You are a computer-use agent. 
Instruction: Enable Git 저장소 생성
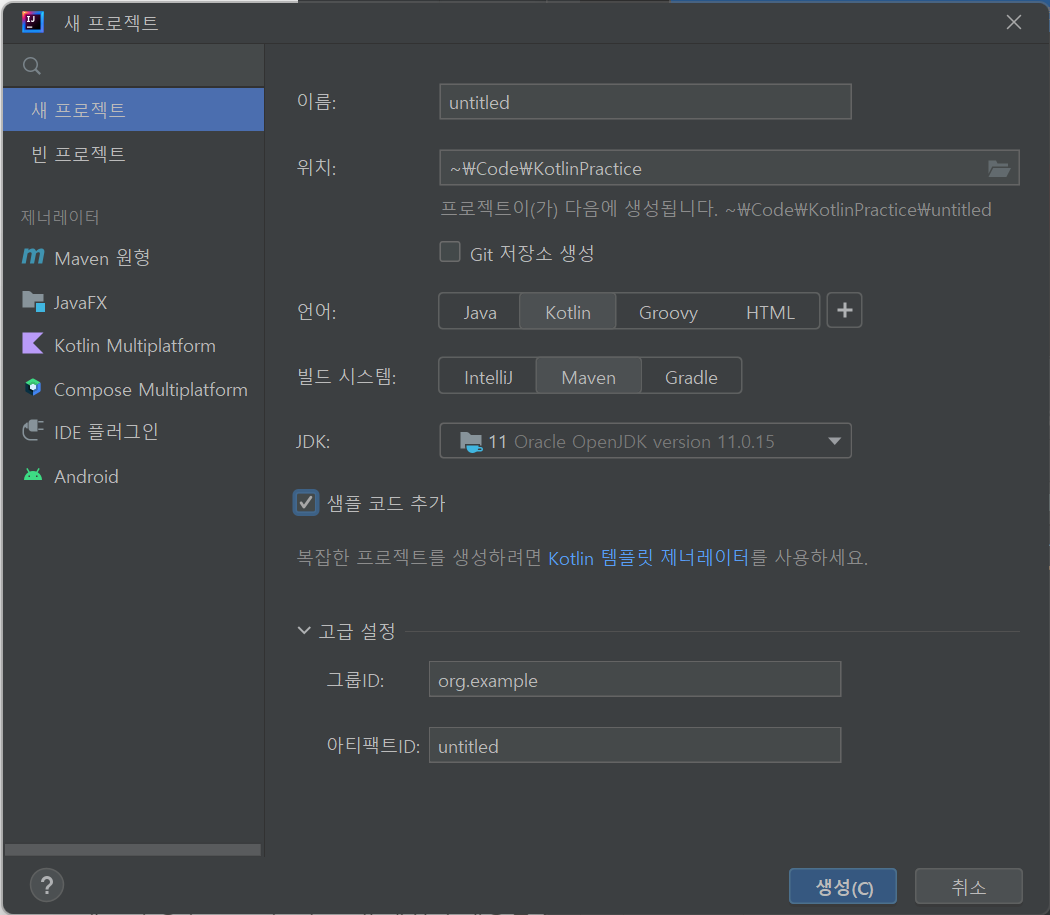450,252
